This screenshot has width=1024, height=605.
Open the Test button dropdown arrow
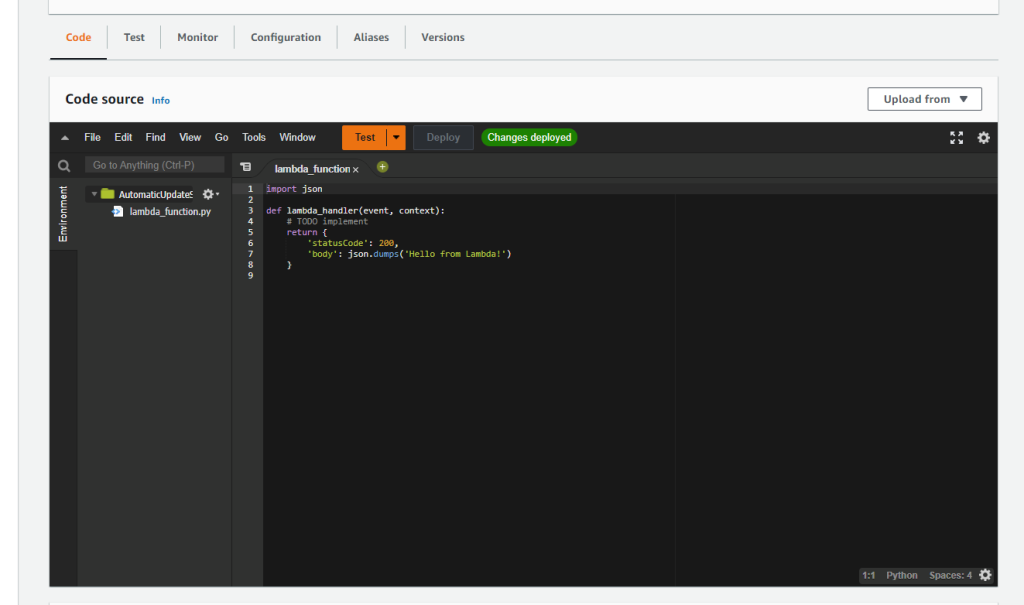[x=397, y=138]
